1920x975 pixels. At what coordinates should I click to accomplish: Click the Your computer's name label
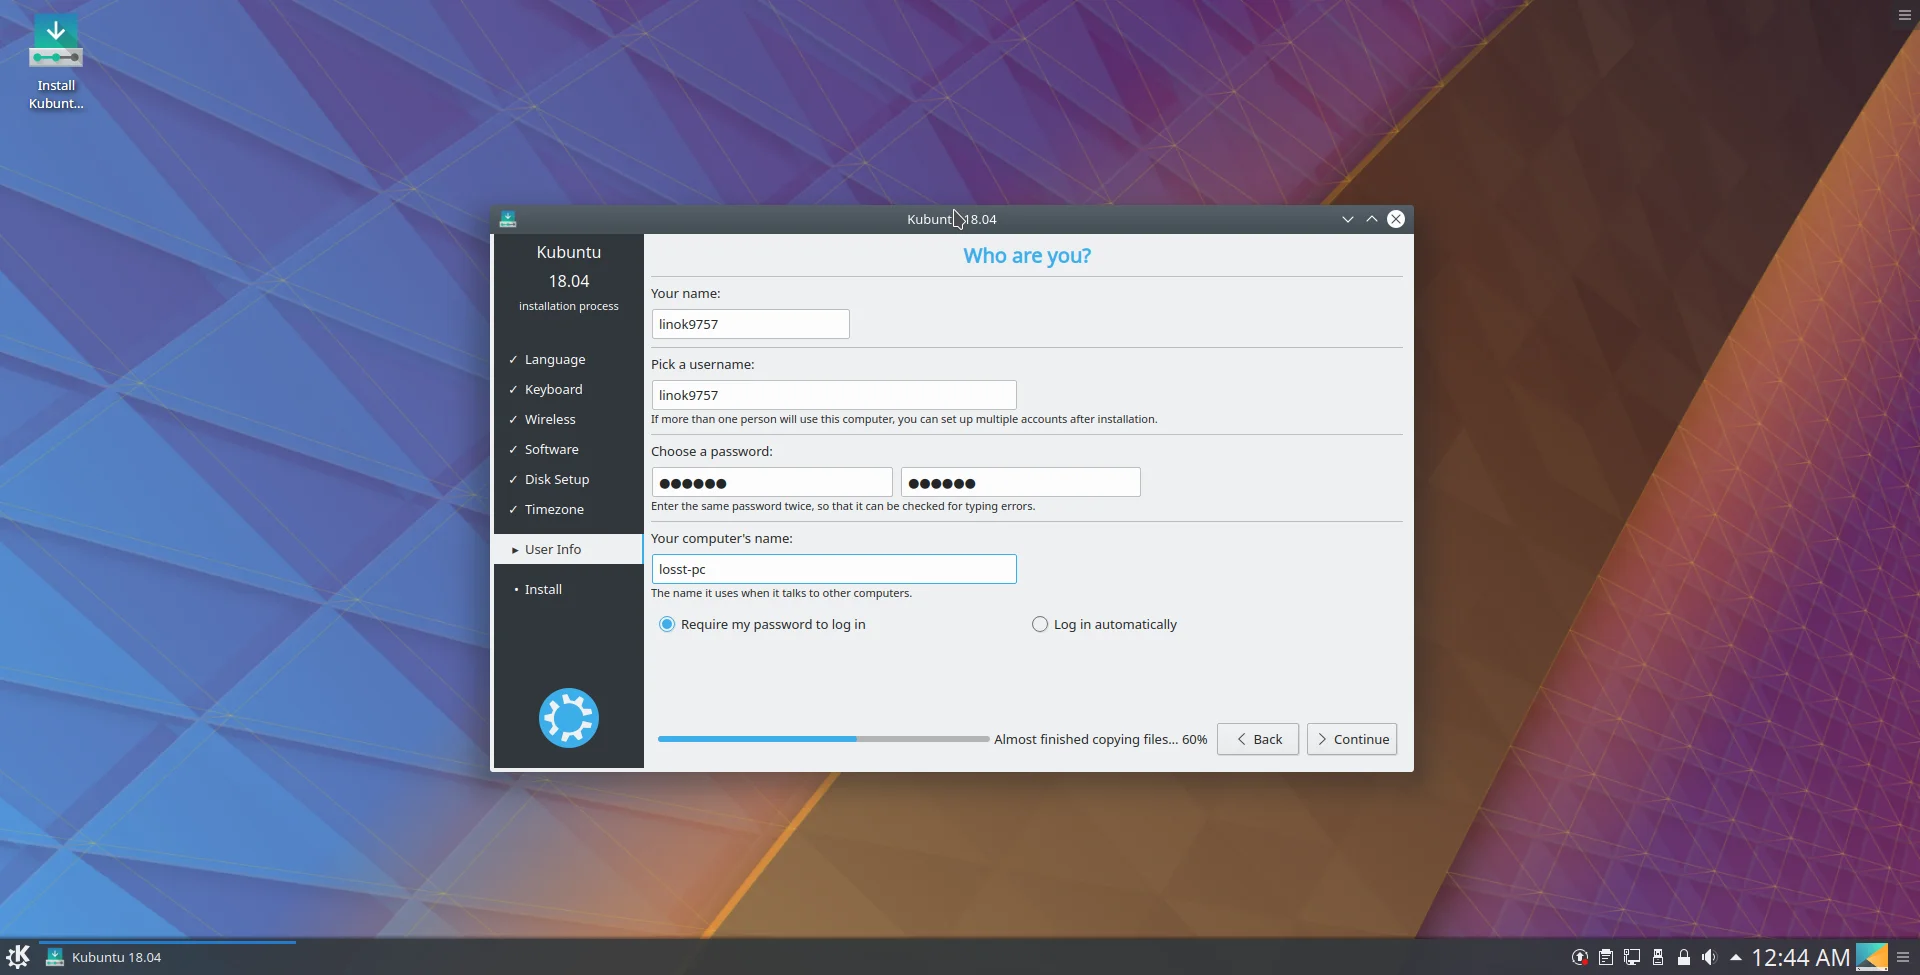722,538
